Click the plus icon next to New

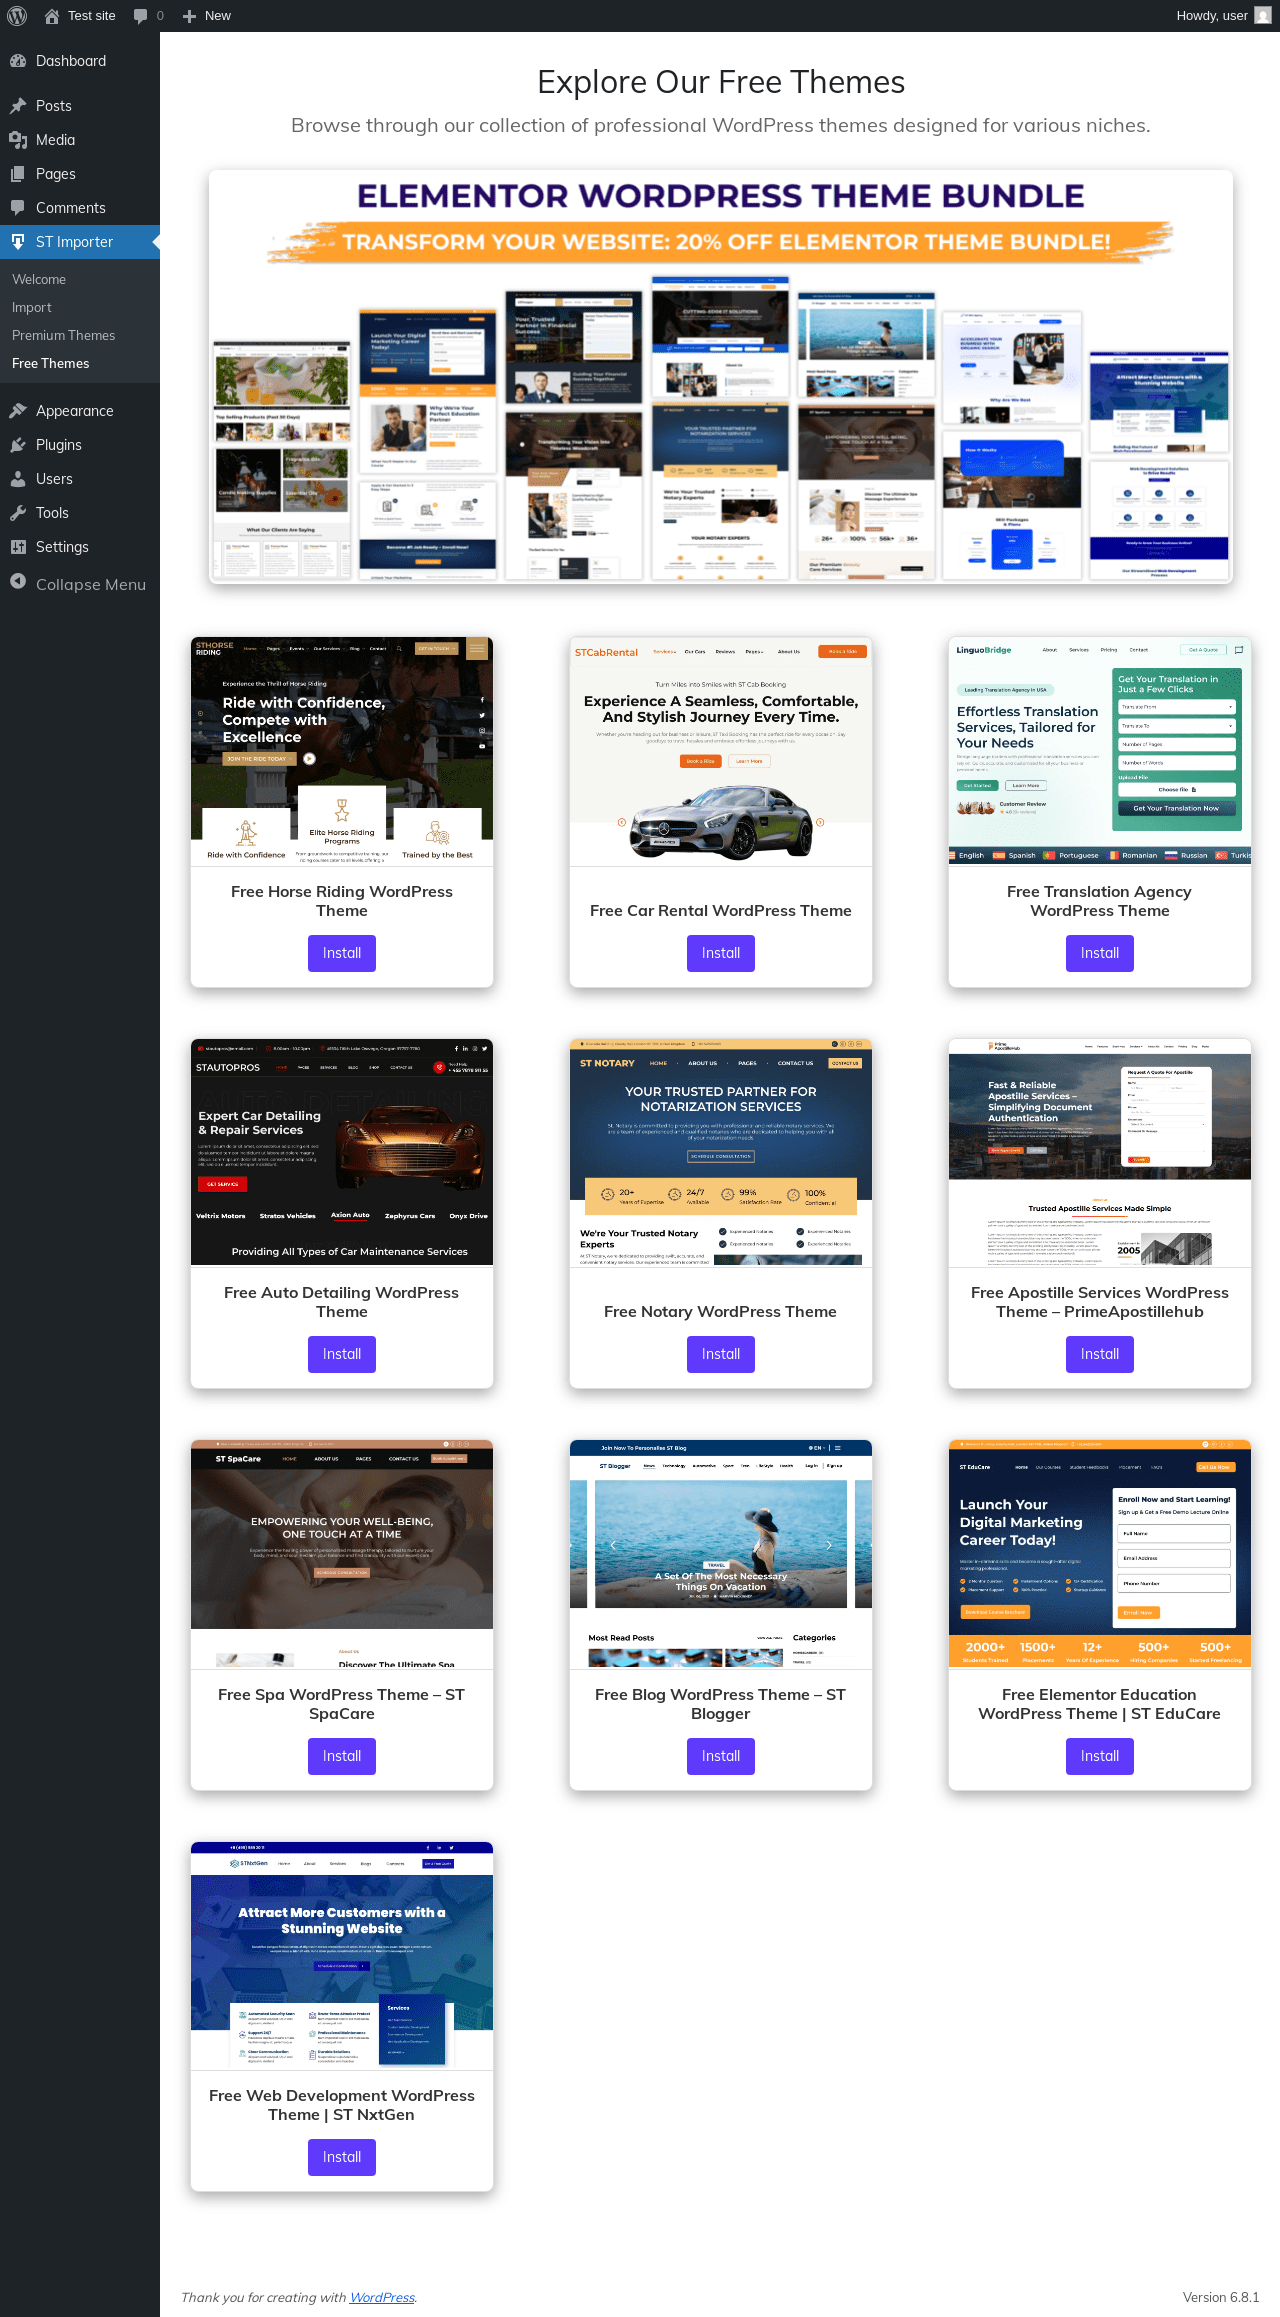point(189,16)
